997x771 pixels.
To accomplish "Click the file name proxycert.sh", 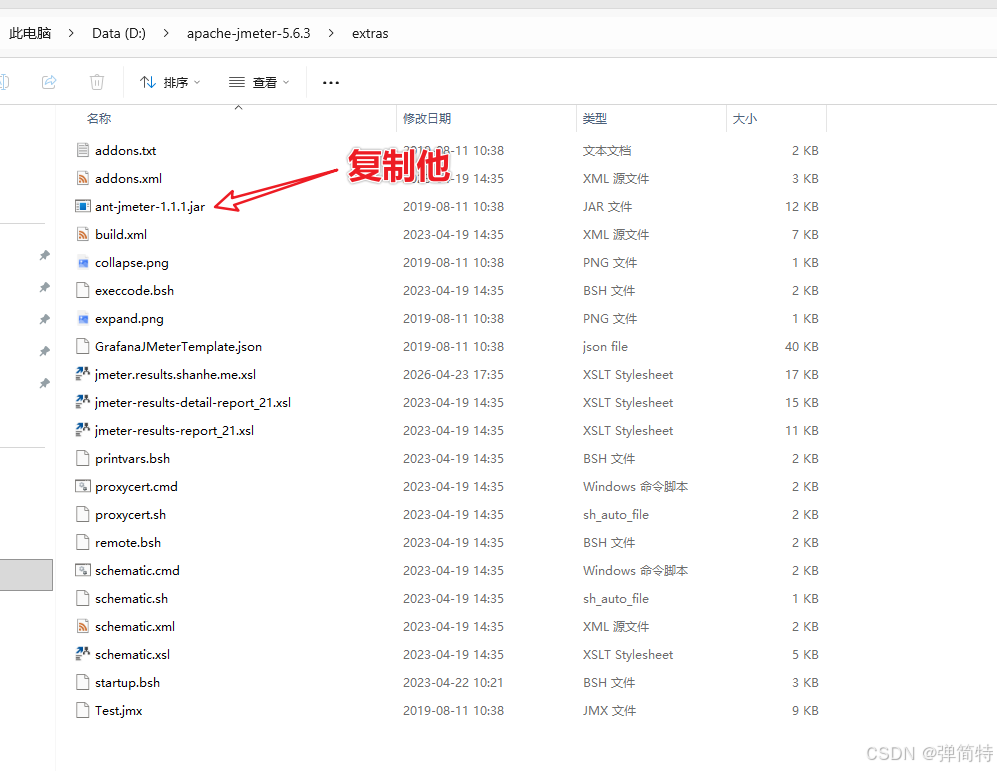I will coord(130,514).
